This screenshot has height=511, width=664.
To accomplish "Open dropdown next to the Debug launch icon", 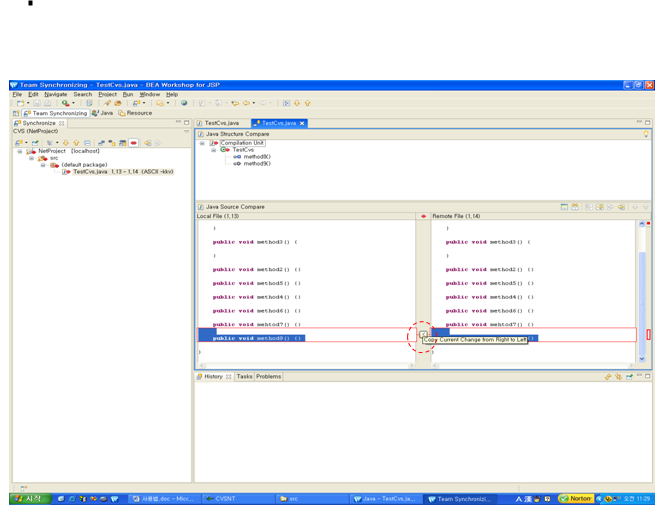I will [73, 103].
